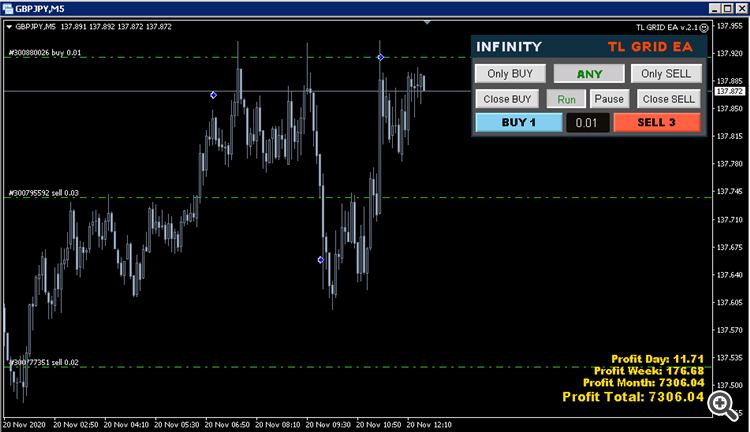The width and height of the screenshot is (750, 432).
Task: Click the Run button
Action: pyautogui.click(x=566, y=99)
